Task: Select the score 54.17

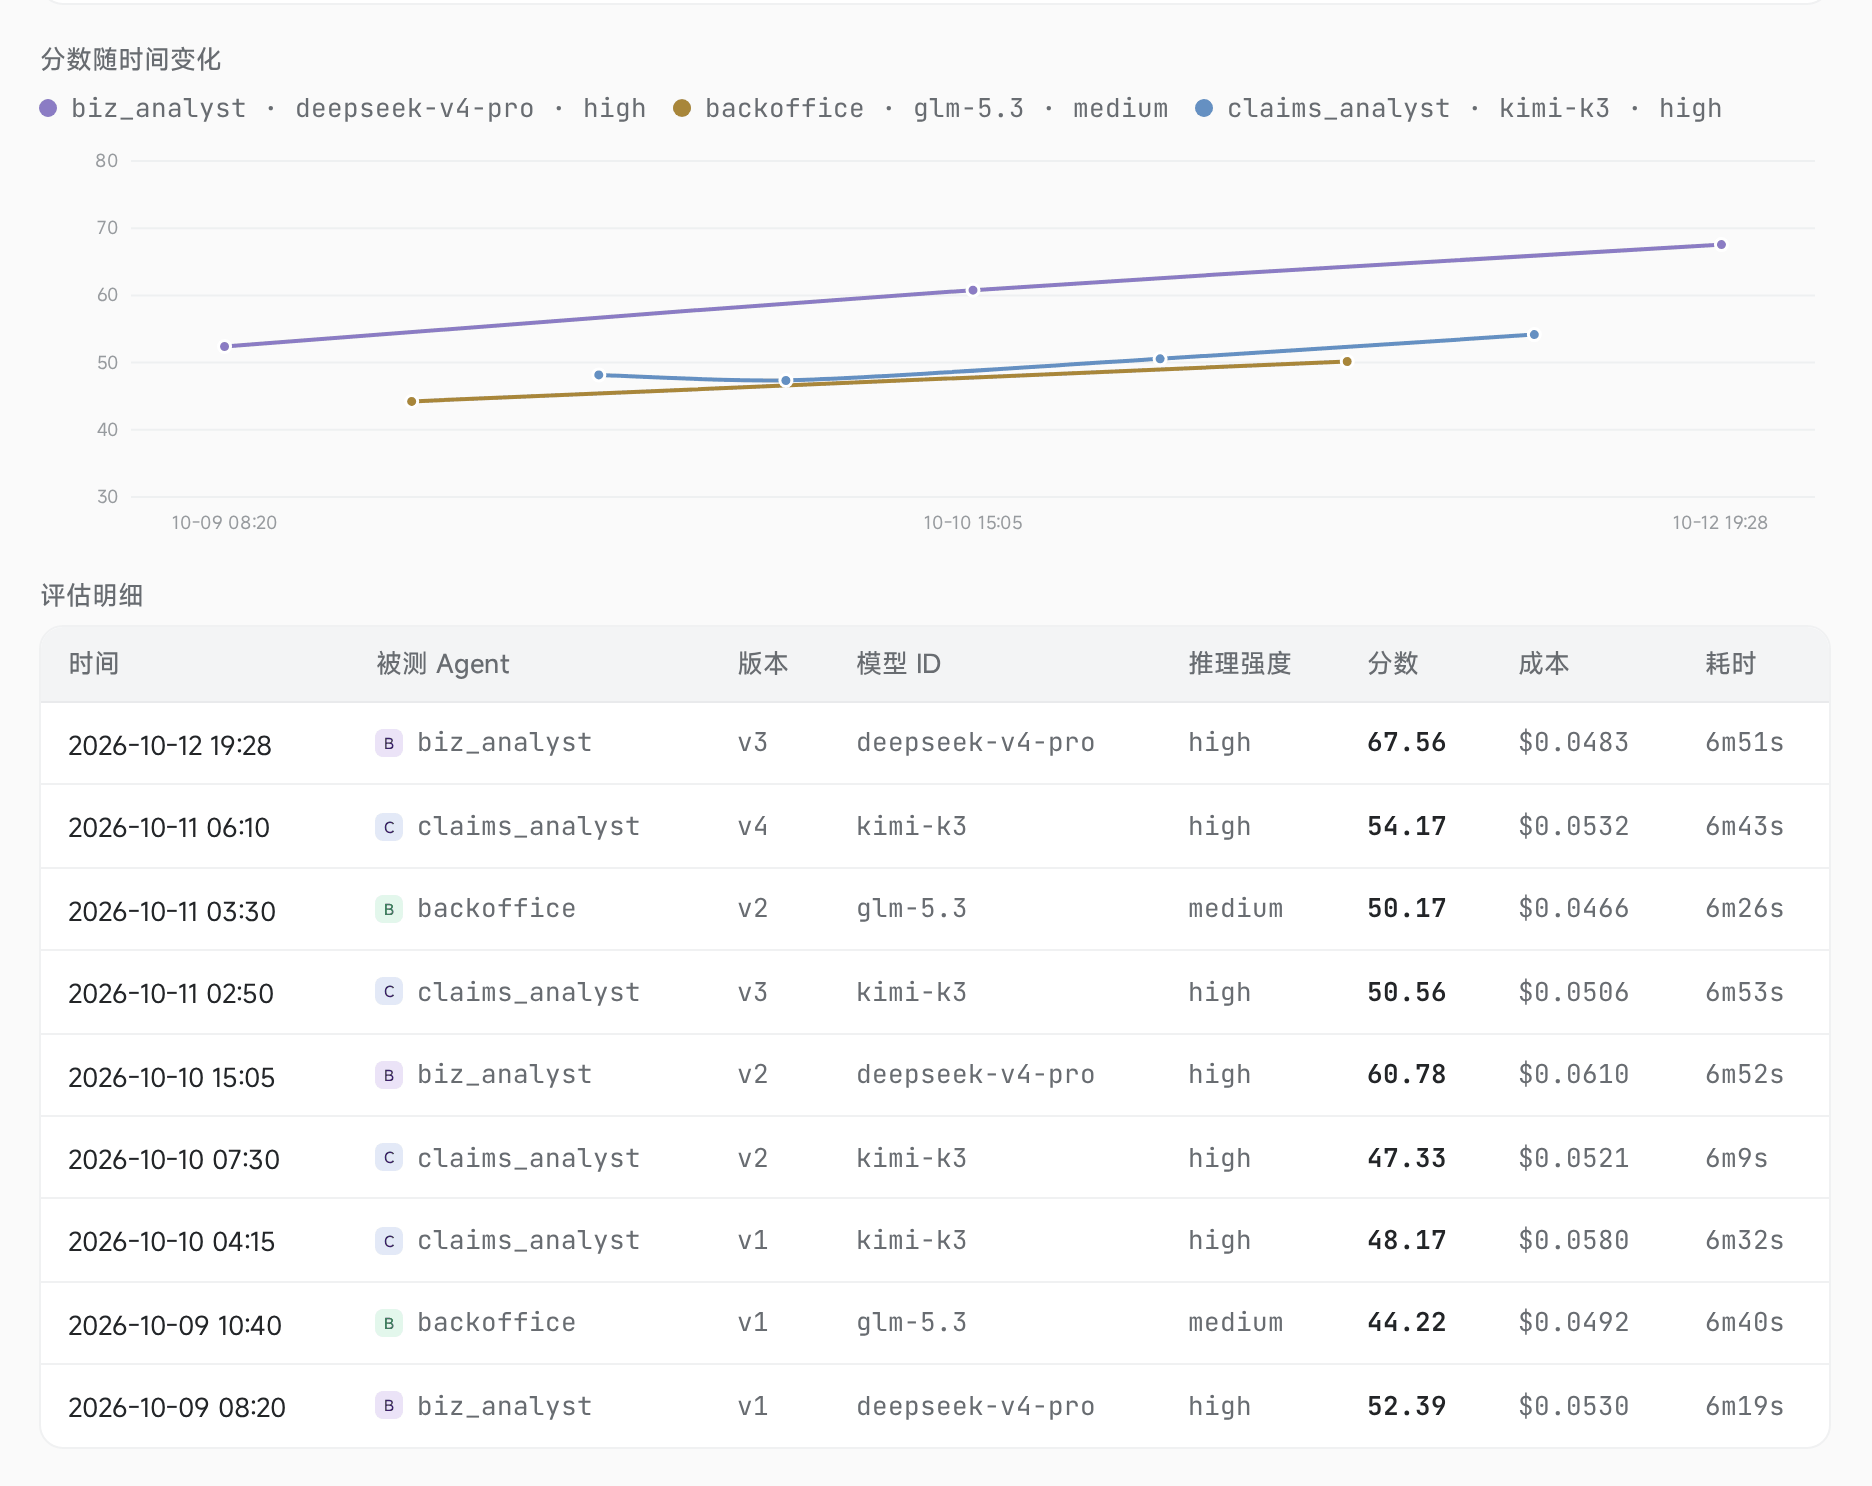Action: tap(1407, 826)
